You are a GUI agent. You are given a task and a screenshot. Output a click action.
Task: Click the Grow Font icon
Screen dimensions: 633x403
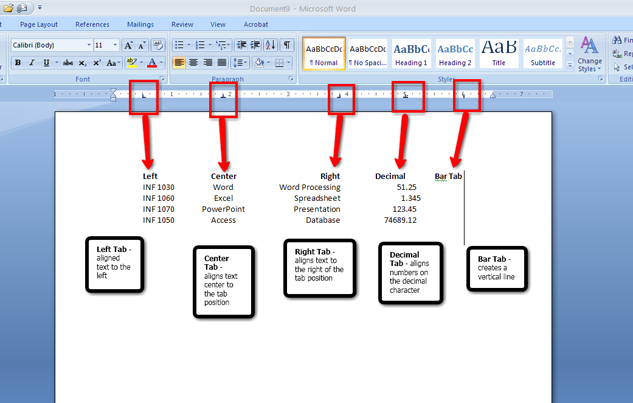[128, 45]
